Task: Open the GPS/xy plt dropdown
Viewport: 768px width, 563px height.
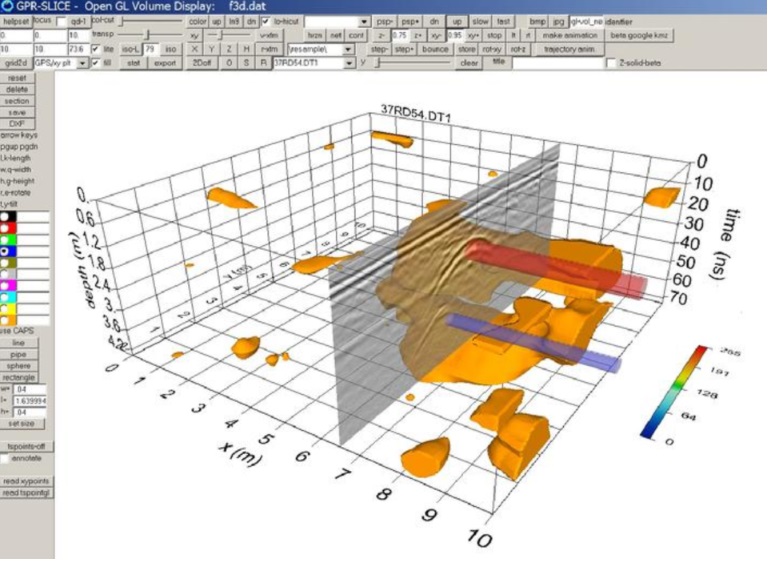Action: [x=83, y=63]
